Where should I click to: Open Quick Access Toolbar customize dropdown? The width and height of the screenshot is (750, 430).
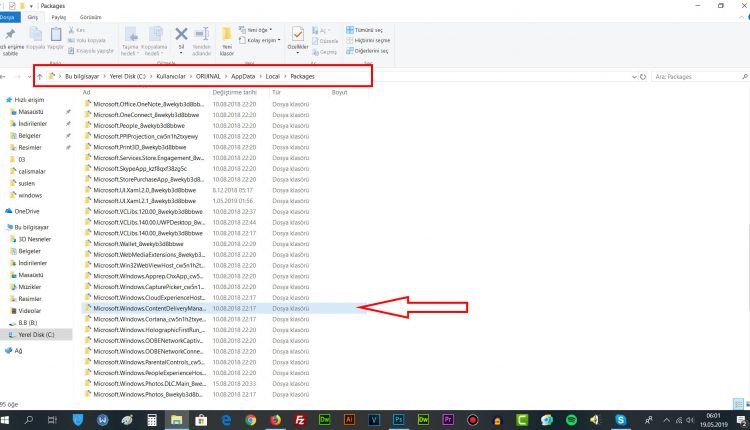pyautogui.click(x=31, y=6)
